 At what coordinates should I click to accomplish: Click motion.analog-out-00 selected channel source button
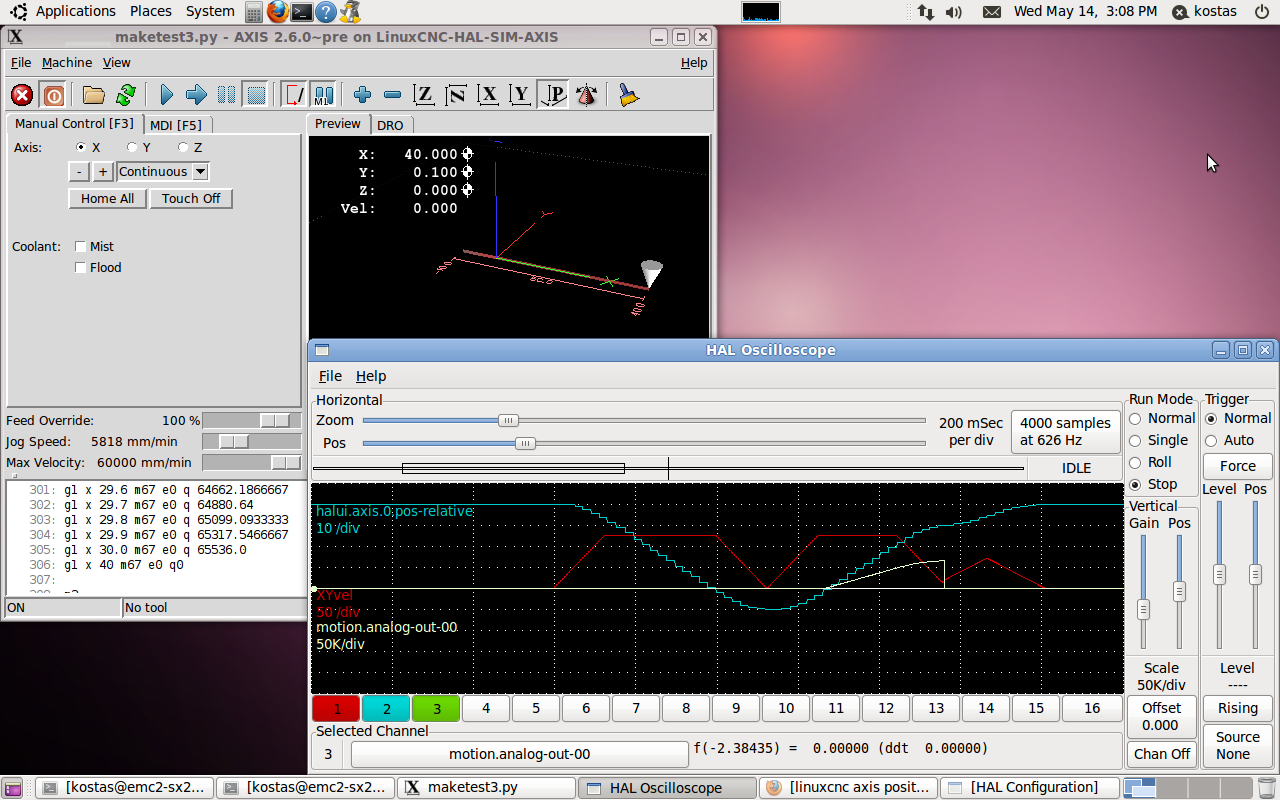[519, 754]
